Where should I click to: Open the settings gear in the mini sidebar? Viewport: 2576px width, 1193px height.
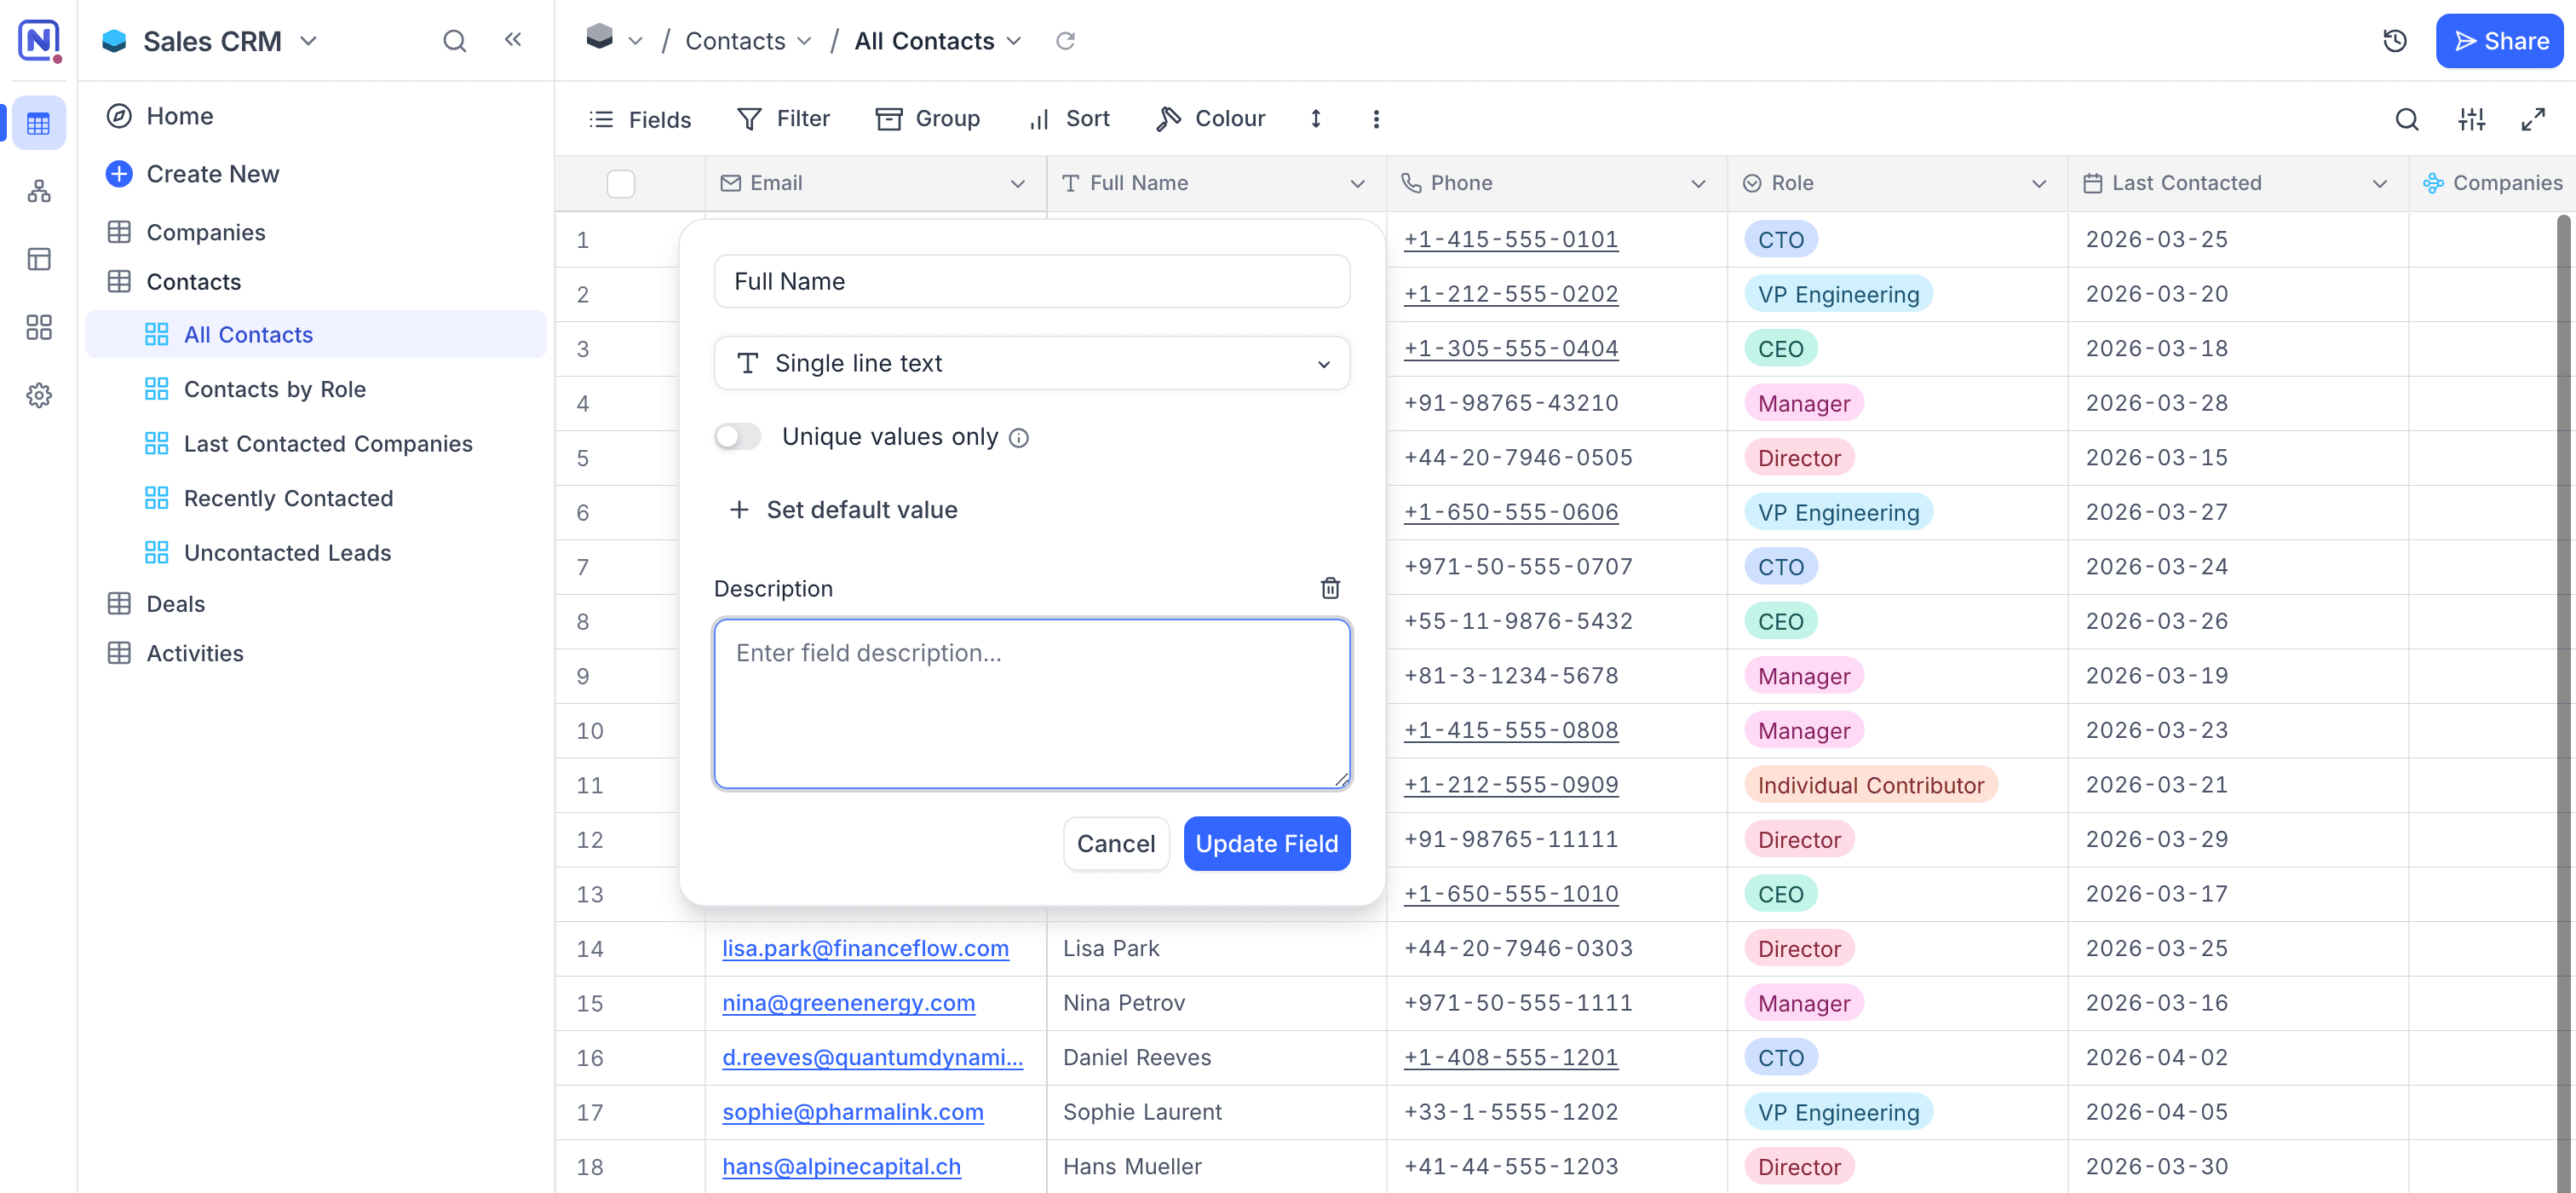coord(39,395)
